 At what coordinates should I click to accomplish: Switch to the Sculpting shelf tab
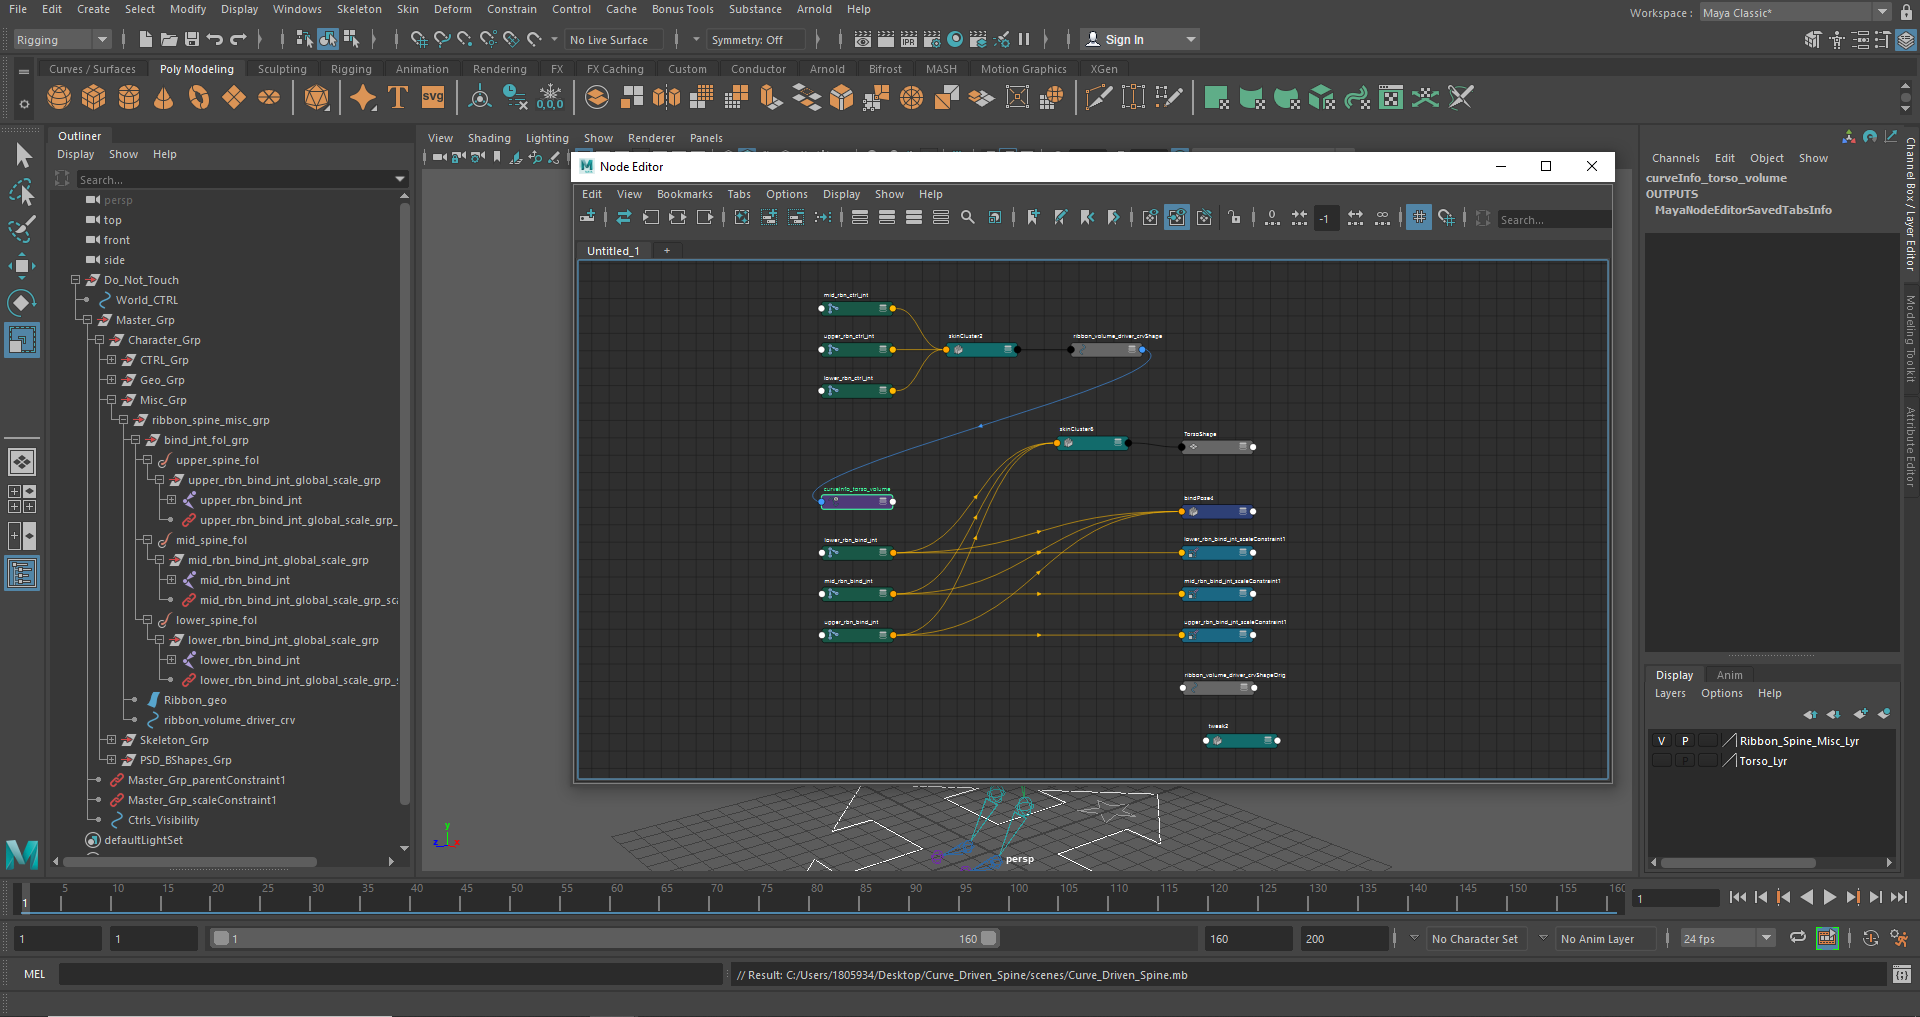[282, 69]
